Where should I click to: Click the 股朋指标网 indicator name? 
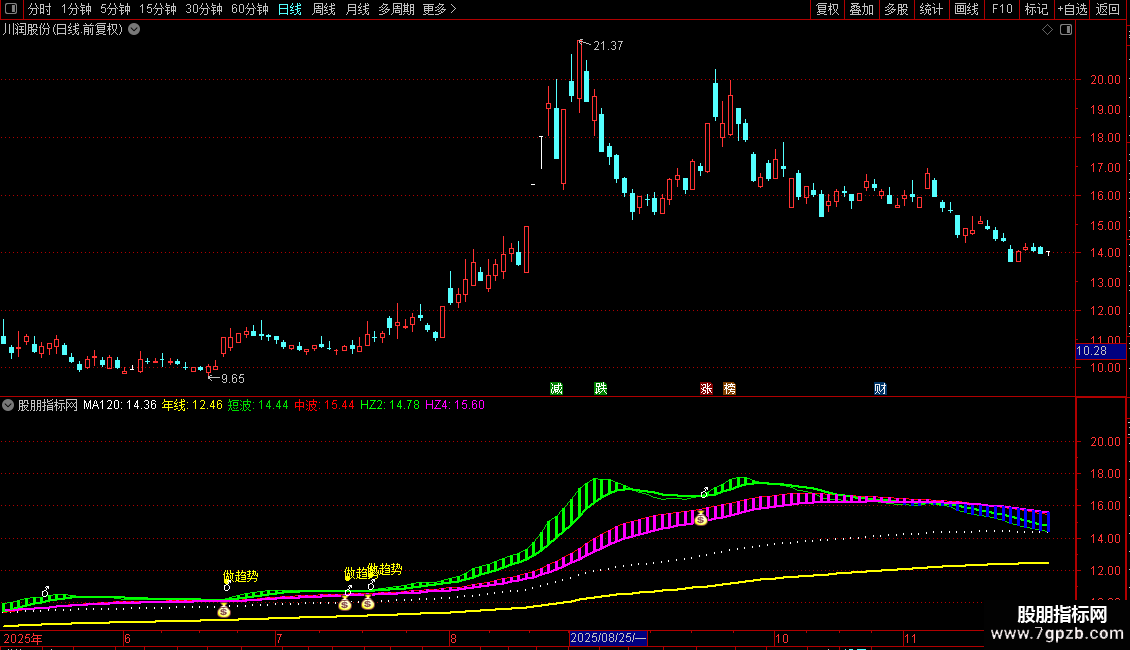click(x=48, y=405)
